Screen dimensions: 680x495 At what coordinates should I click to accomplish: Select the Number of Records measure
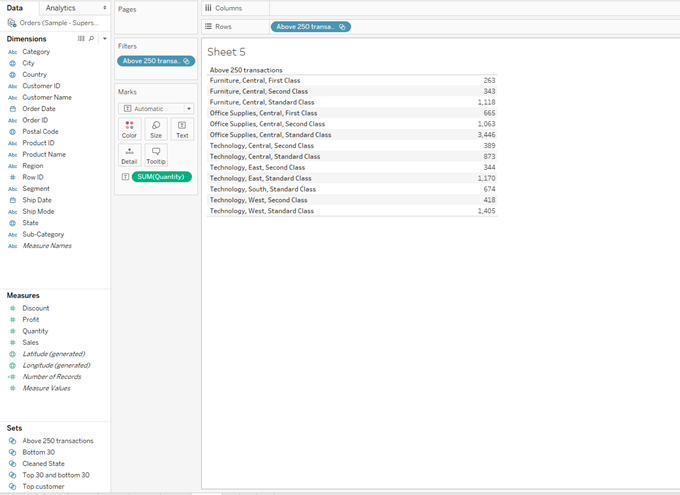pyautogui.click(x=52, y=377)
